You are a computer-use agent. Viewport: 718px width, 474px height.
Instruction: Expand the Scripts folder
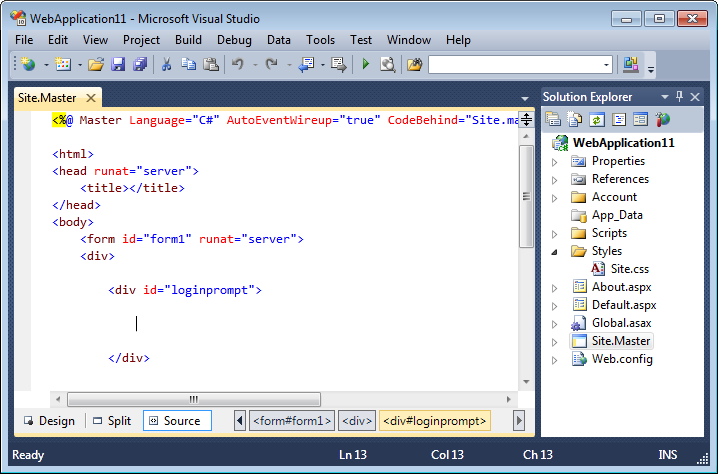point(555,234)
